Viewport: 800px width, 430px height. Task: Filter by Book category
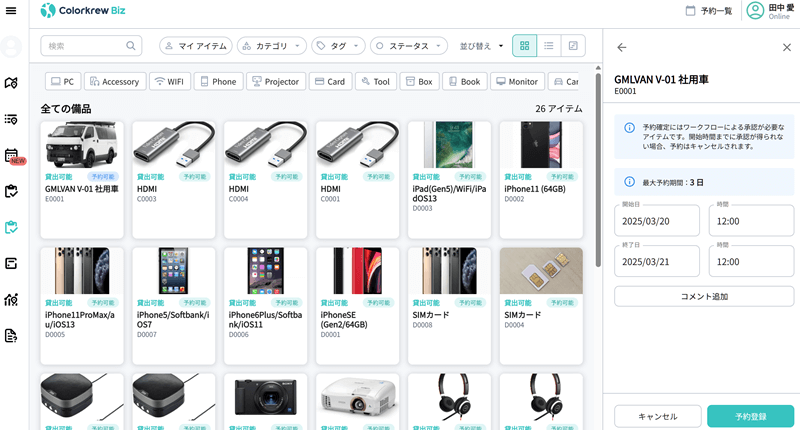point(464,82)
